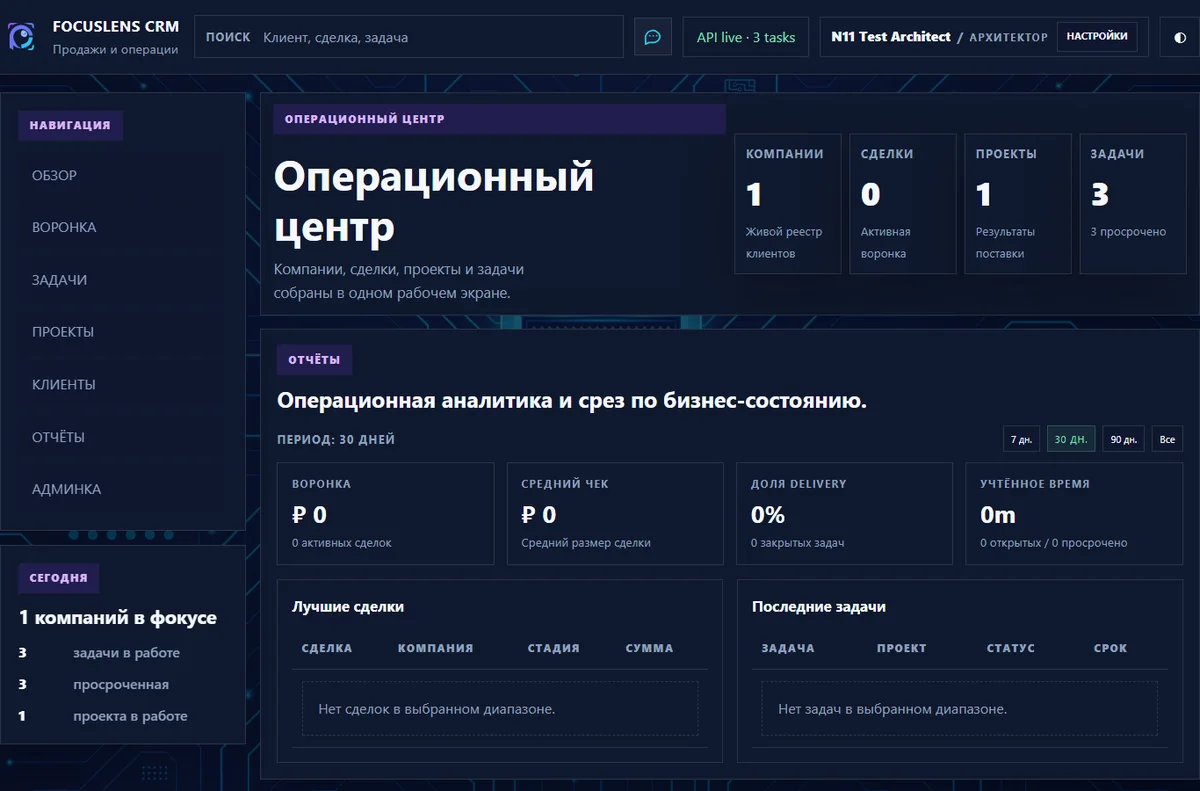The width and height of the screenshot is (1200, 791).
Task: Click the СУММА column header
Action: (650, 648)
